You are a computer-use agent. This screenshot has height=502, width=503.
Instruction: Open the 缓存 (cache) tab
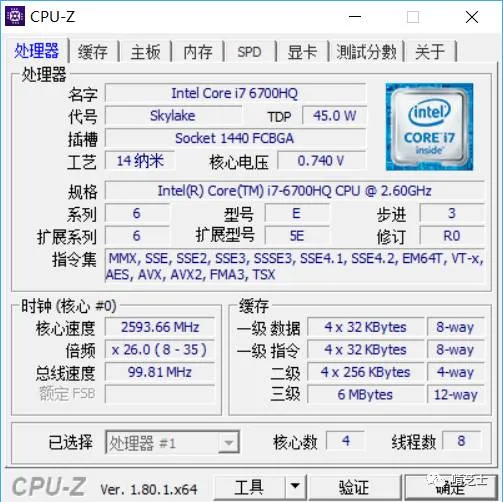(x=93, y=52)
